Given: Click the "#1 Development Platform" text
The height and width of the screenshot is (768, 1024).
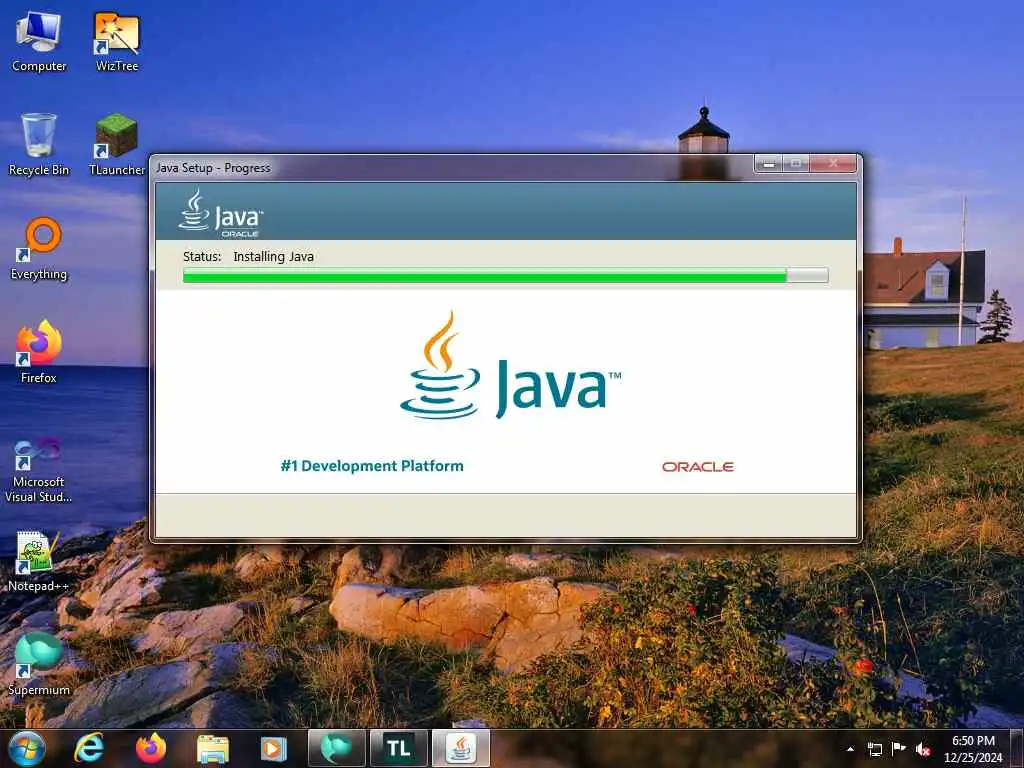Looking at the screenshot, I should 372,466.
